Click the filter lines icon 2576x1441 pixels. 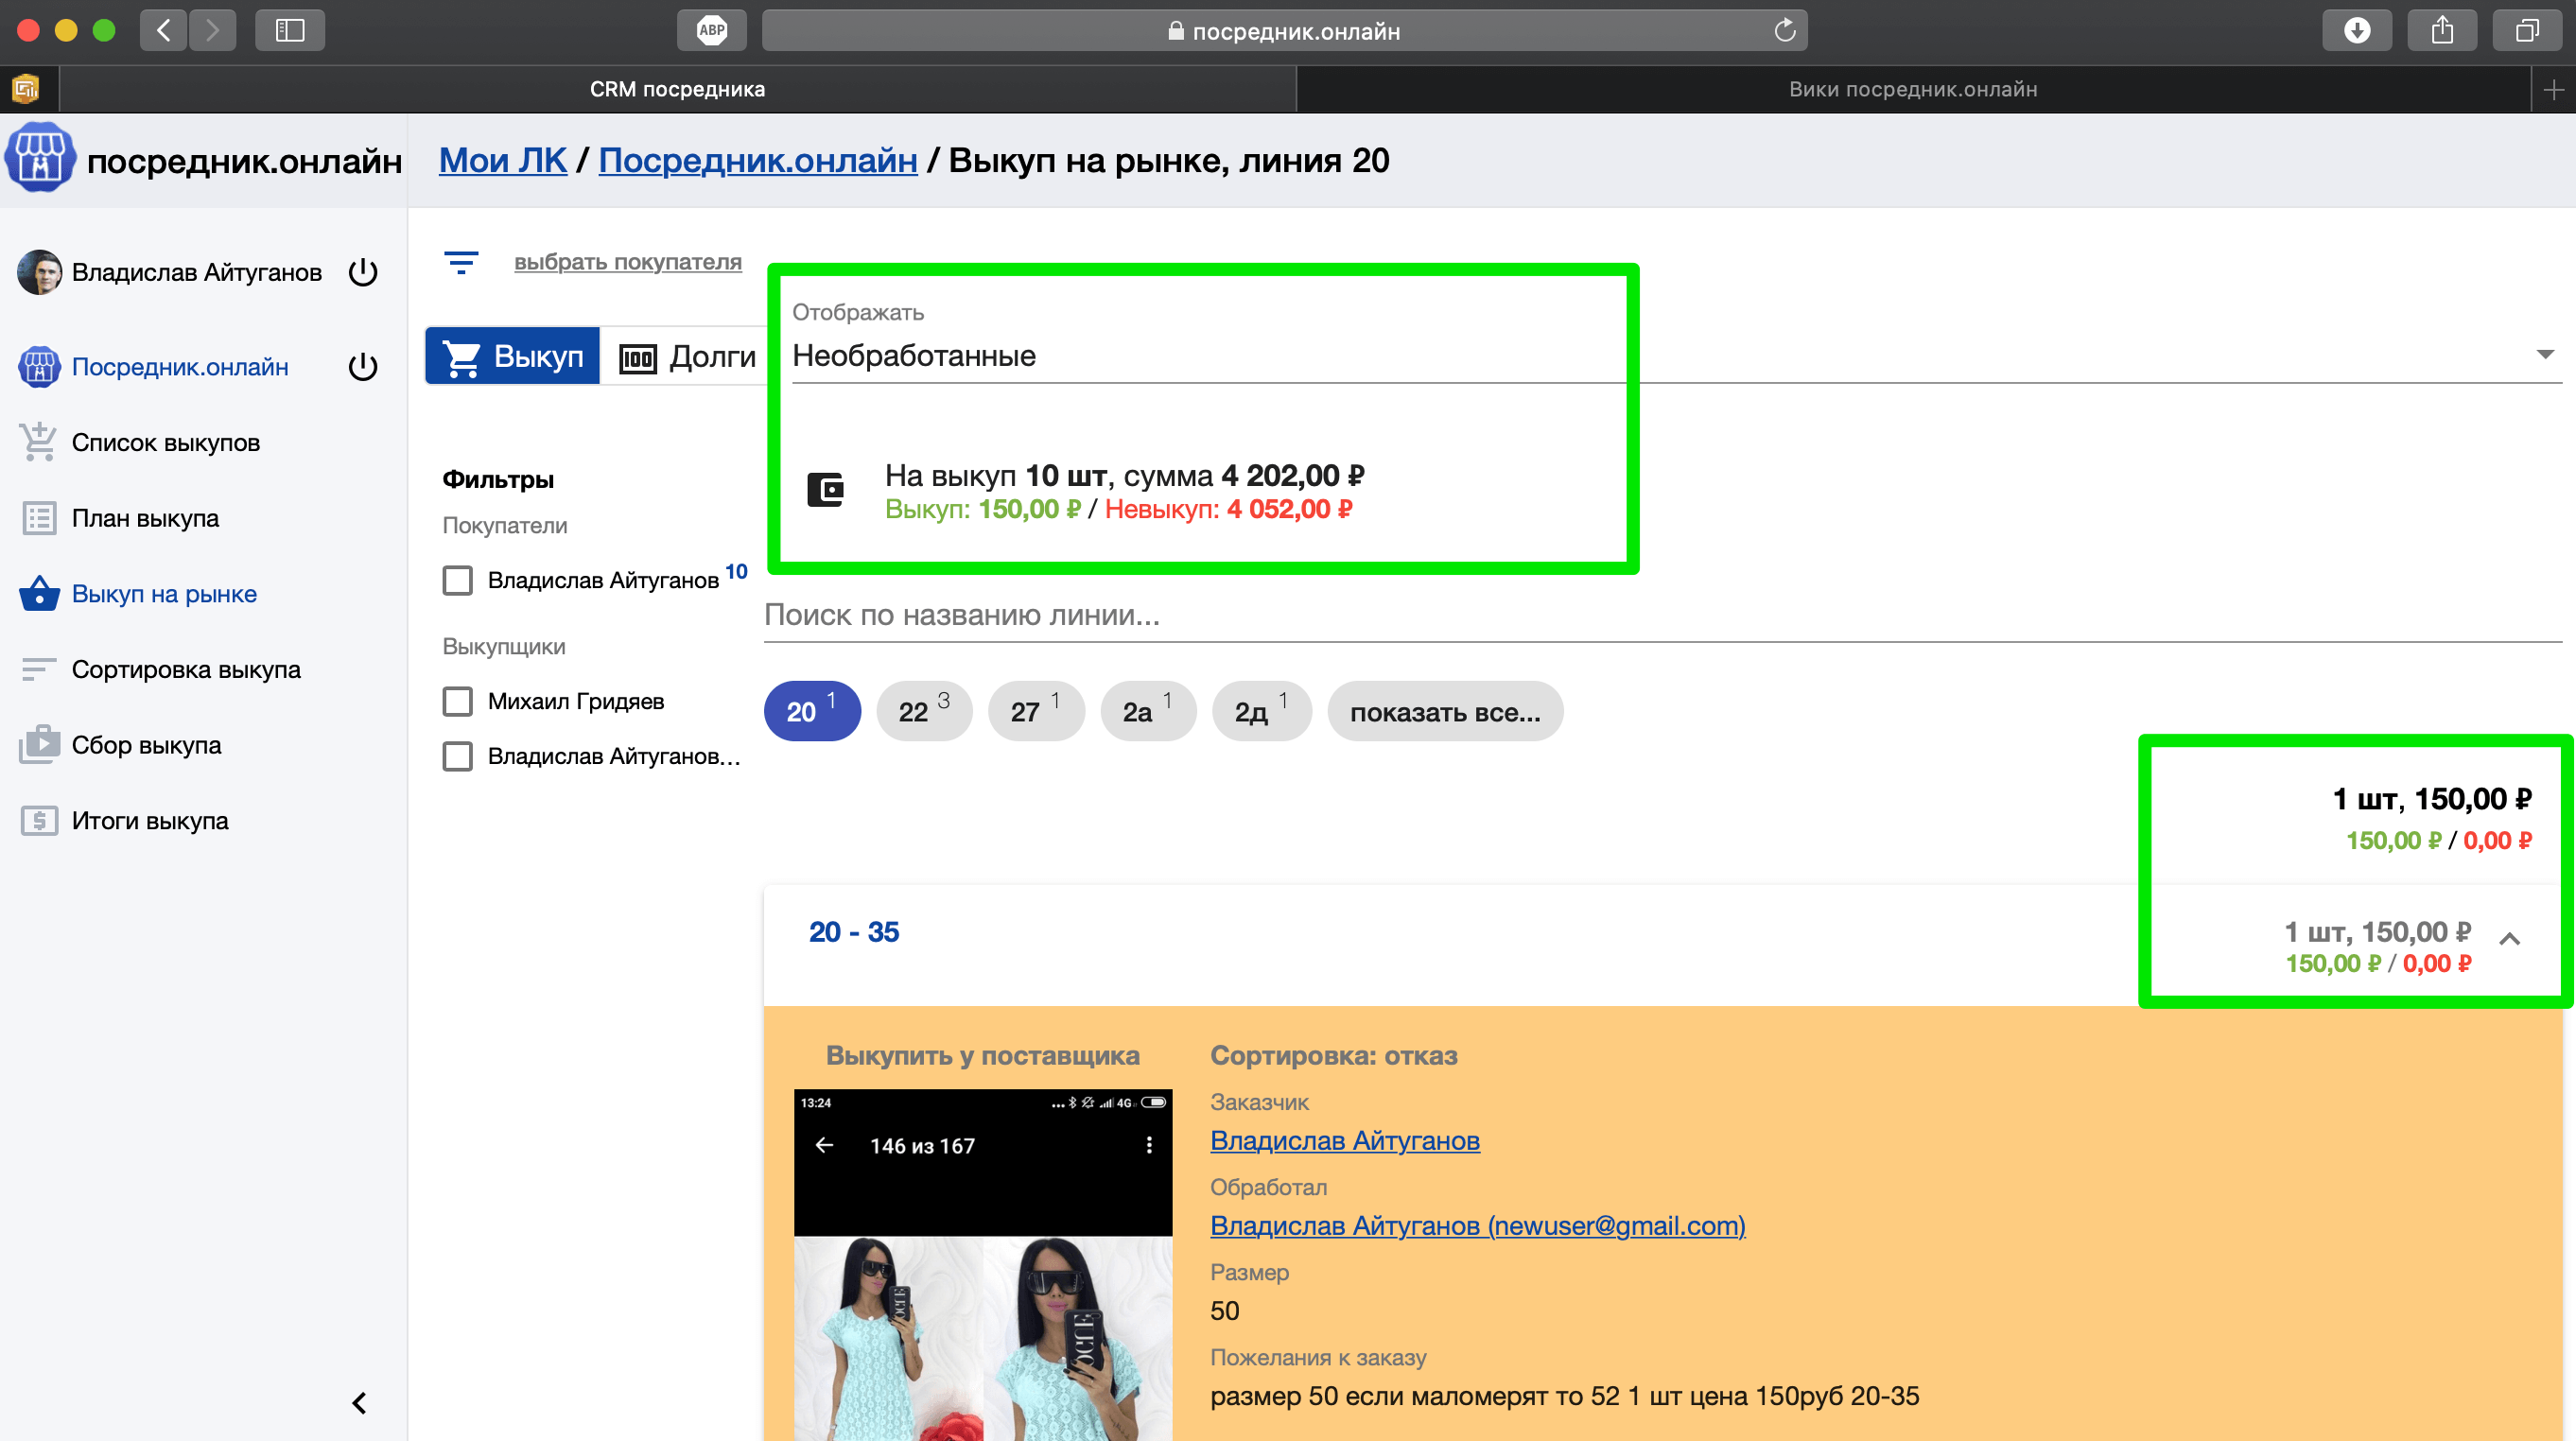coord(460,262)
